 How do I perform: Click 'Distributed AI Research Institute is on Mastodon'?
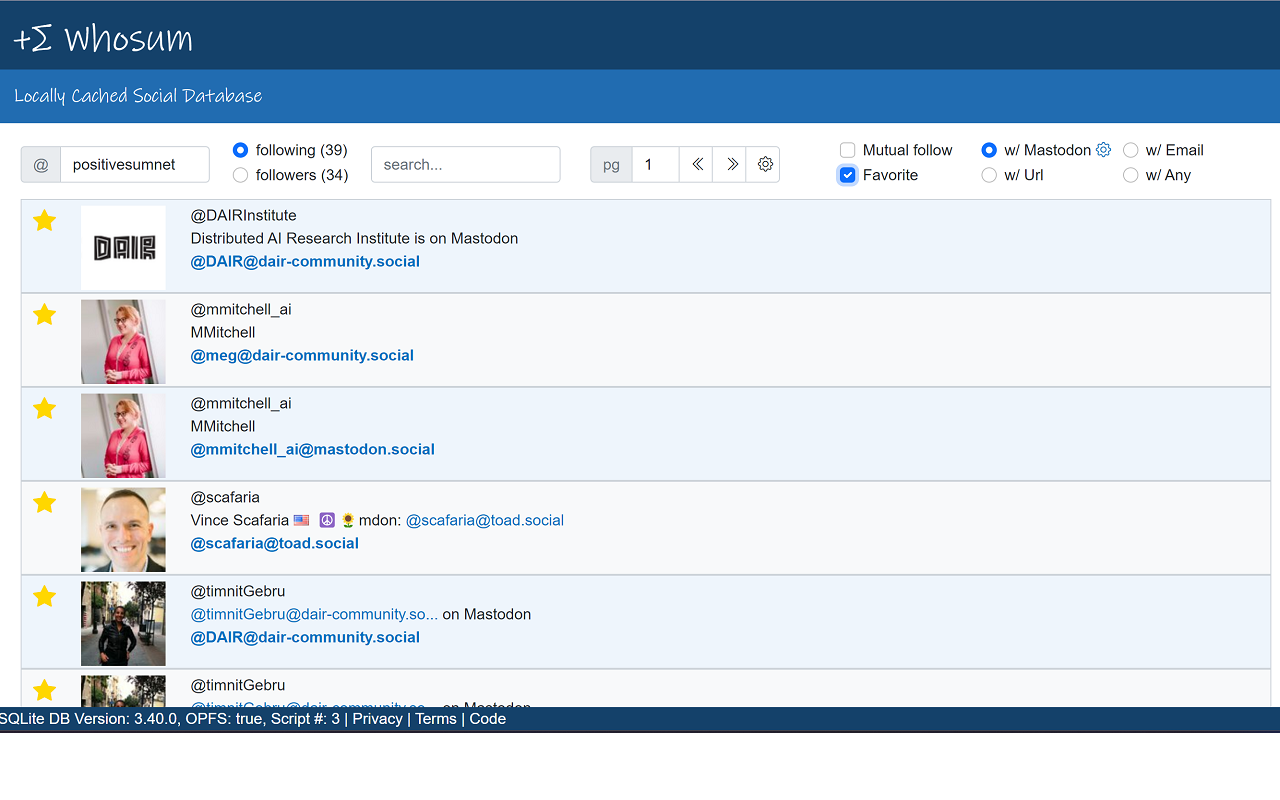(x=354, y=238)
